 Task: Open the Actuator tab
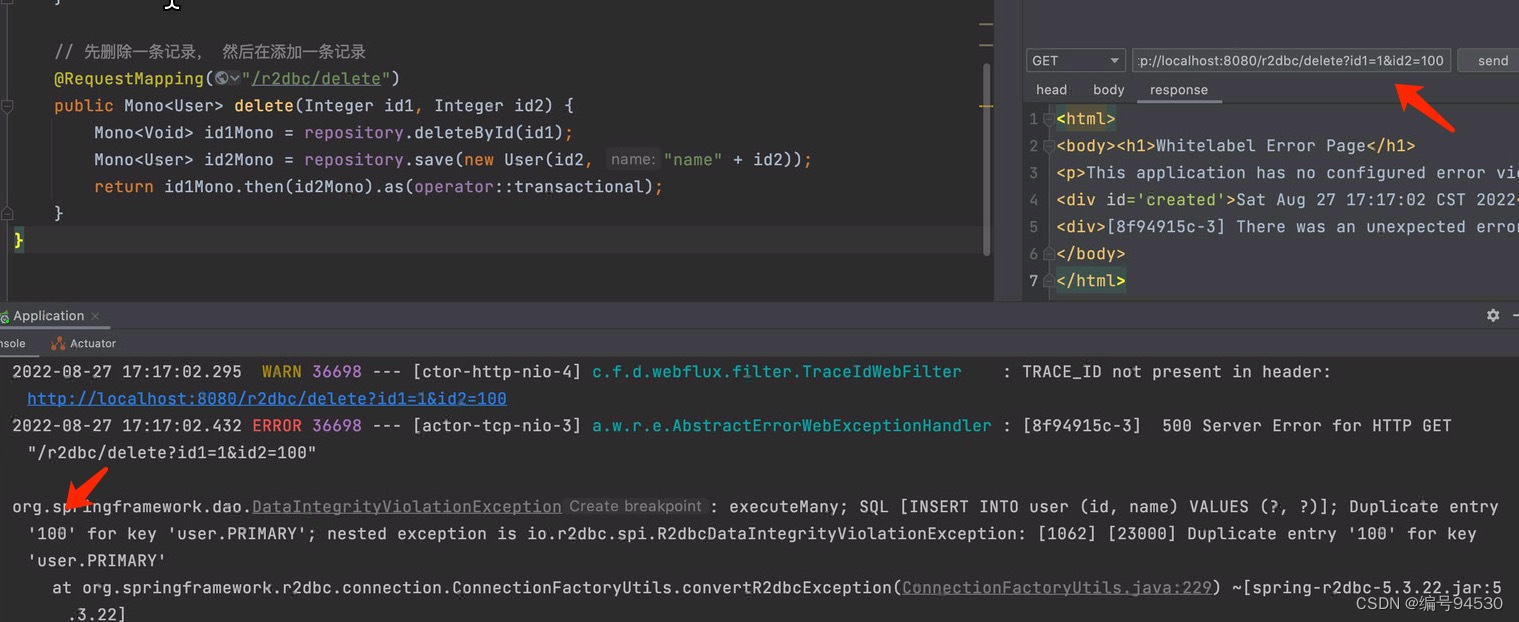click(x=84, y=343)
